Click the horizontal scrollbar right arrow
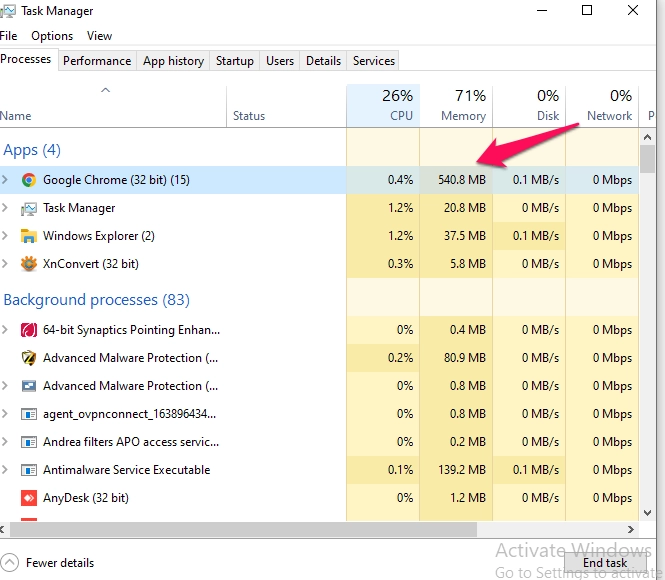This screenshot has width=665, height=580. (631, 529)
